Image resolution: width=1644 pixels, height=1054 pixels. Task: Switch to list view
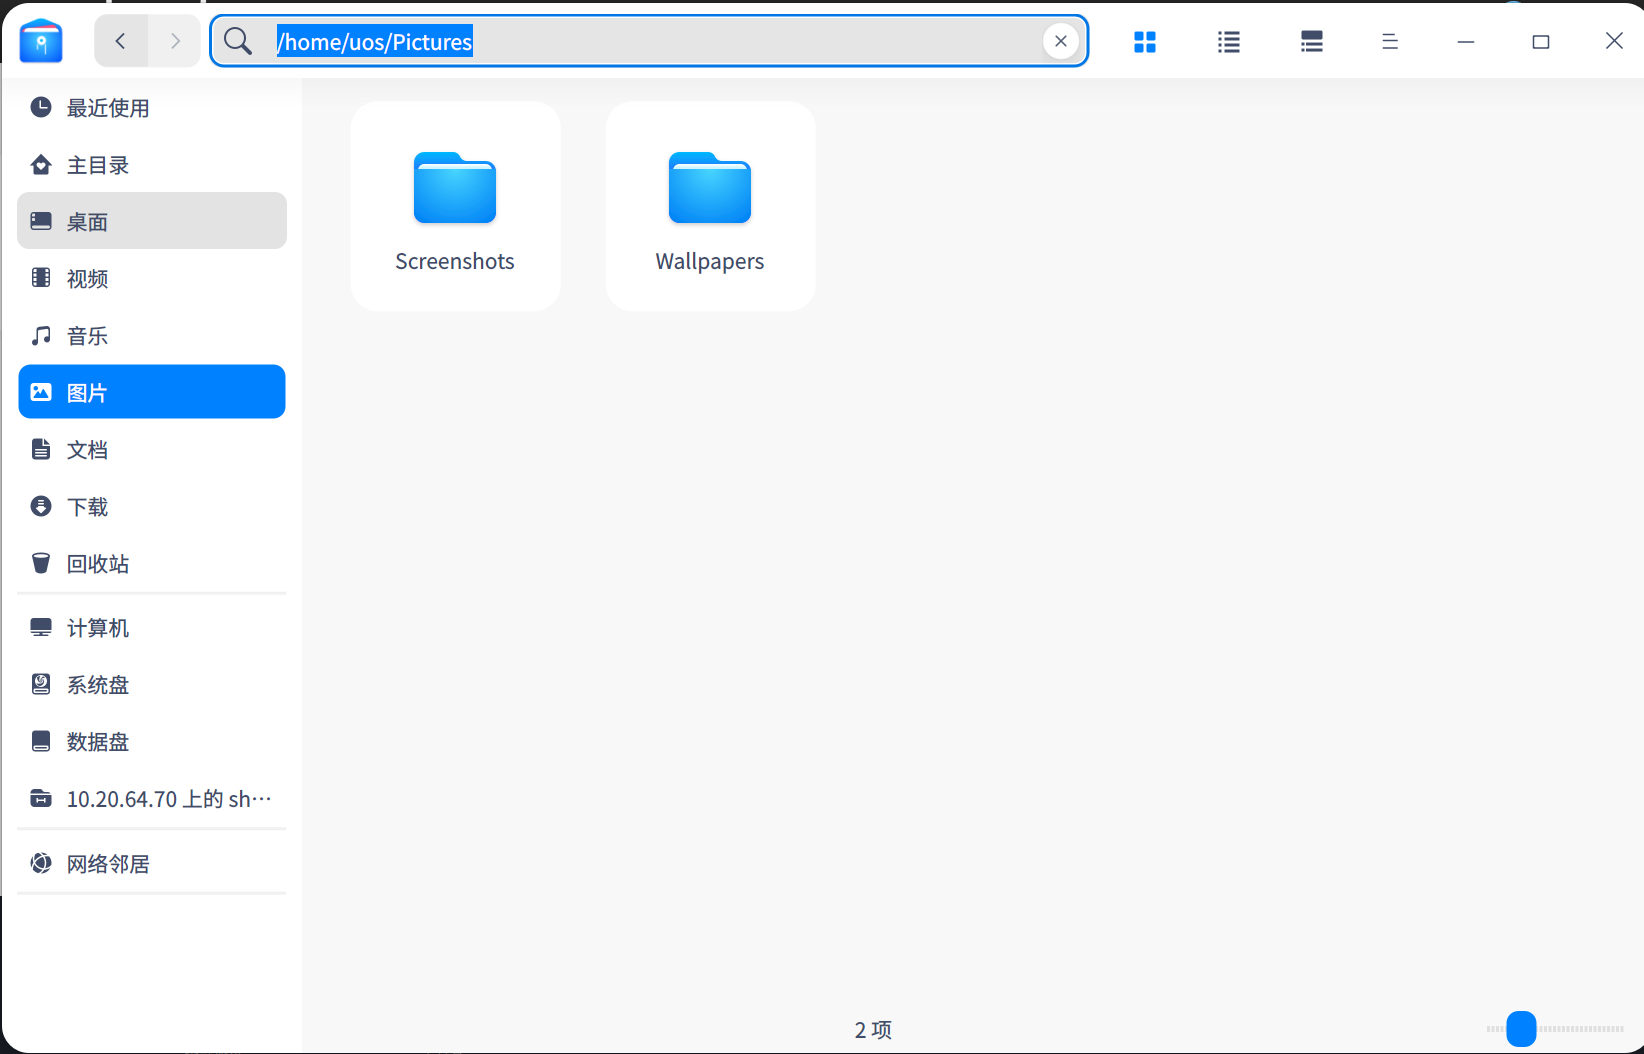1229,41
